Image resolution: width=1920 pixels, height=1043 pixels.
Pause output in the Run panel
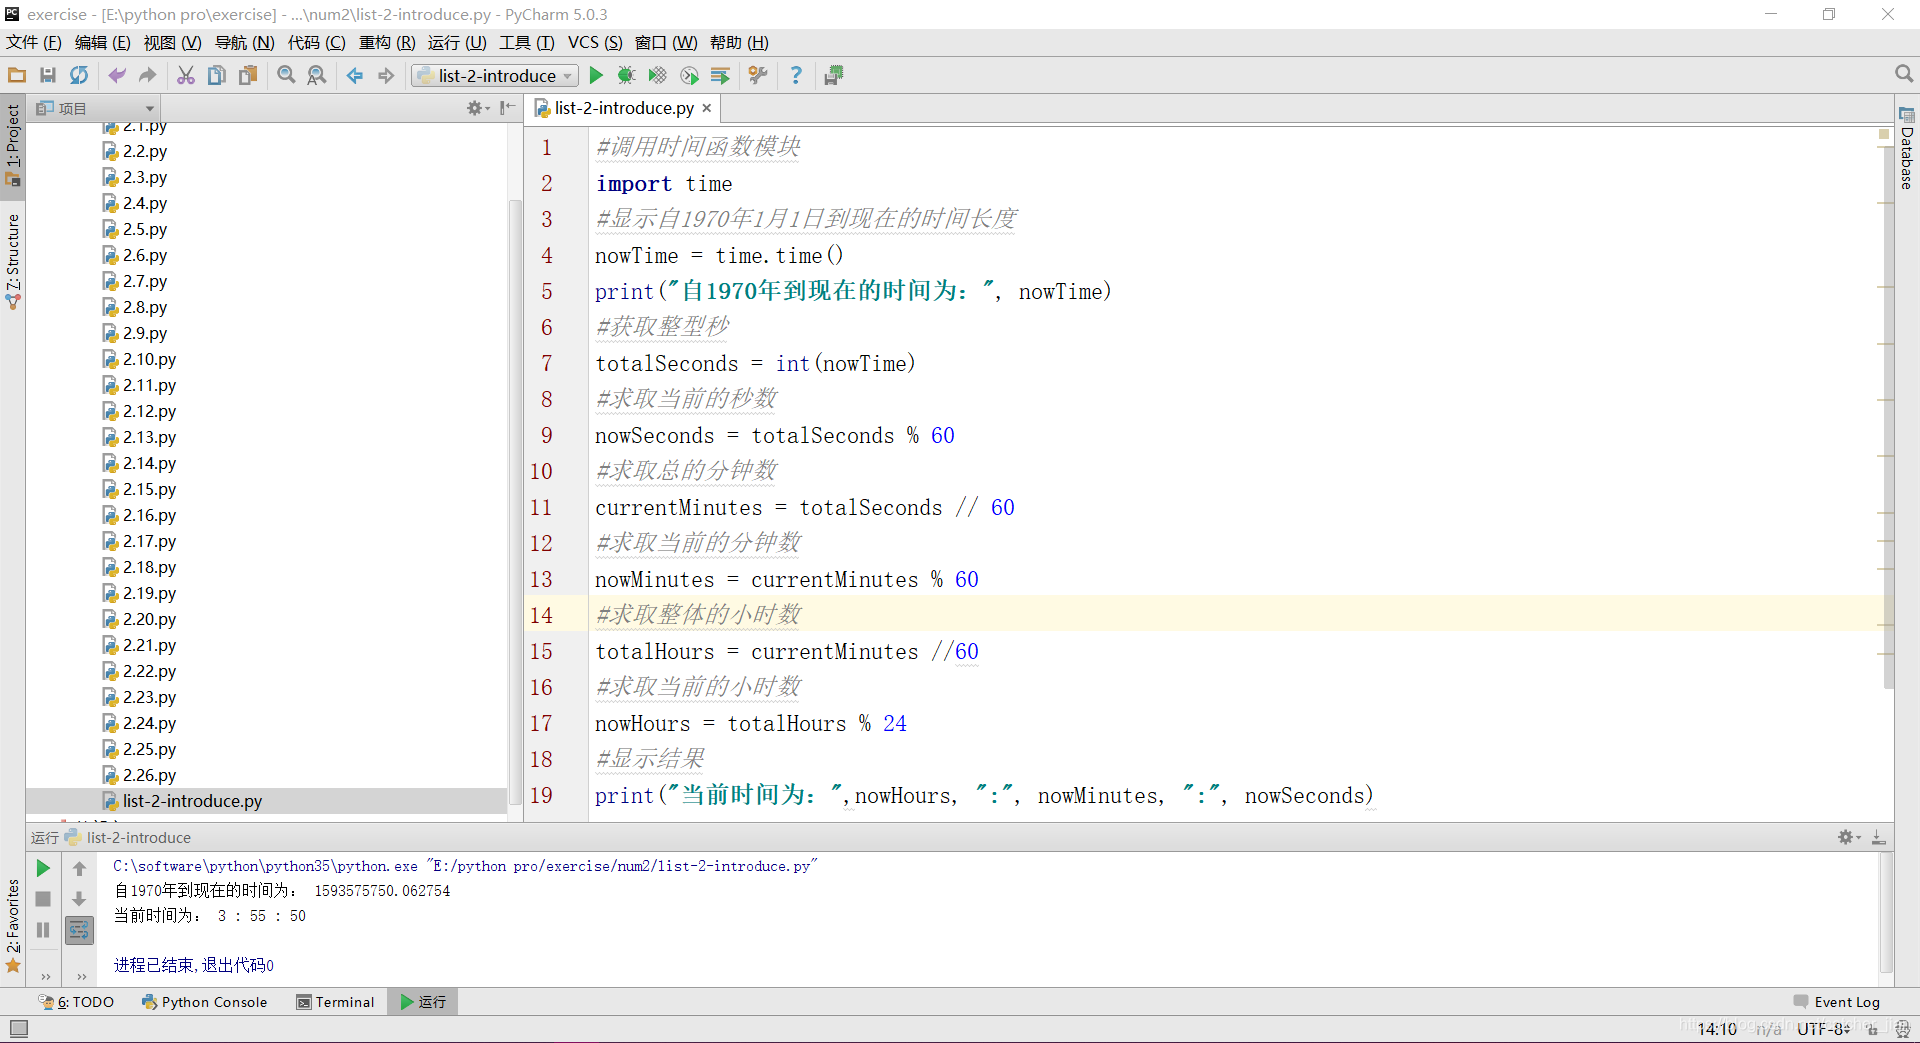[43, 930]
